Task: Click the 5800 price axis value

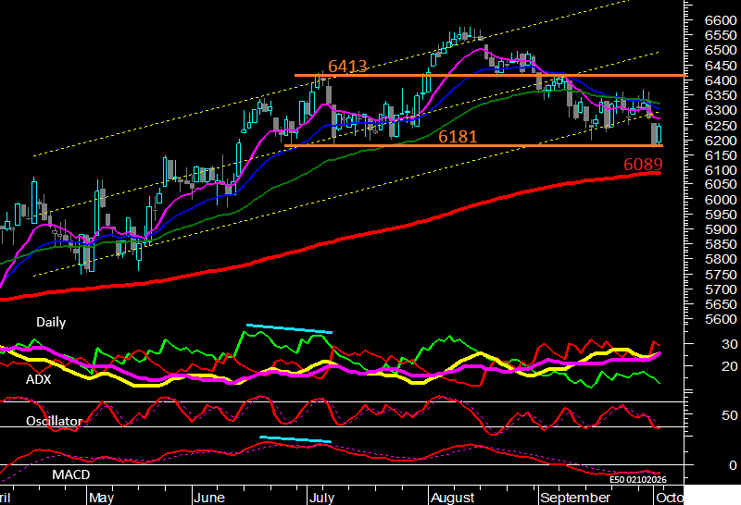Action: [x=720, y=259]
